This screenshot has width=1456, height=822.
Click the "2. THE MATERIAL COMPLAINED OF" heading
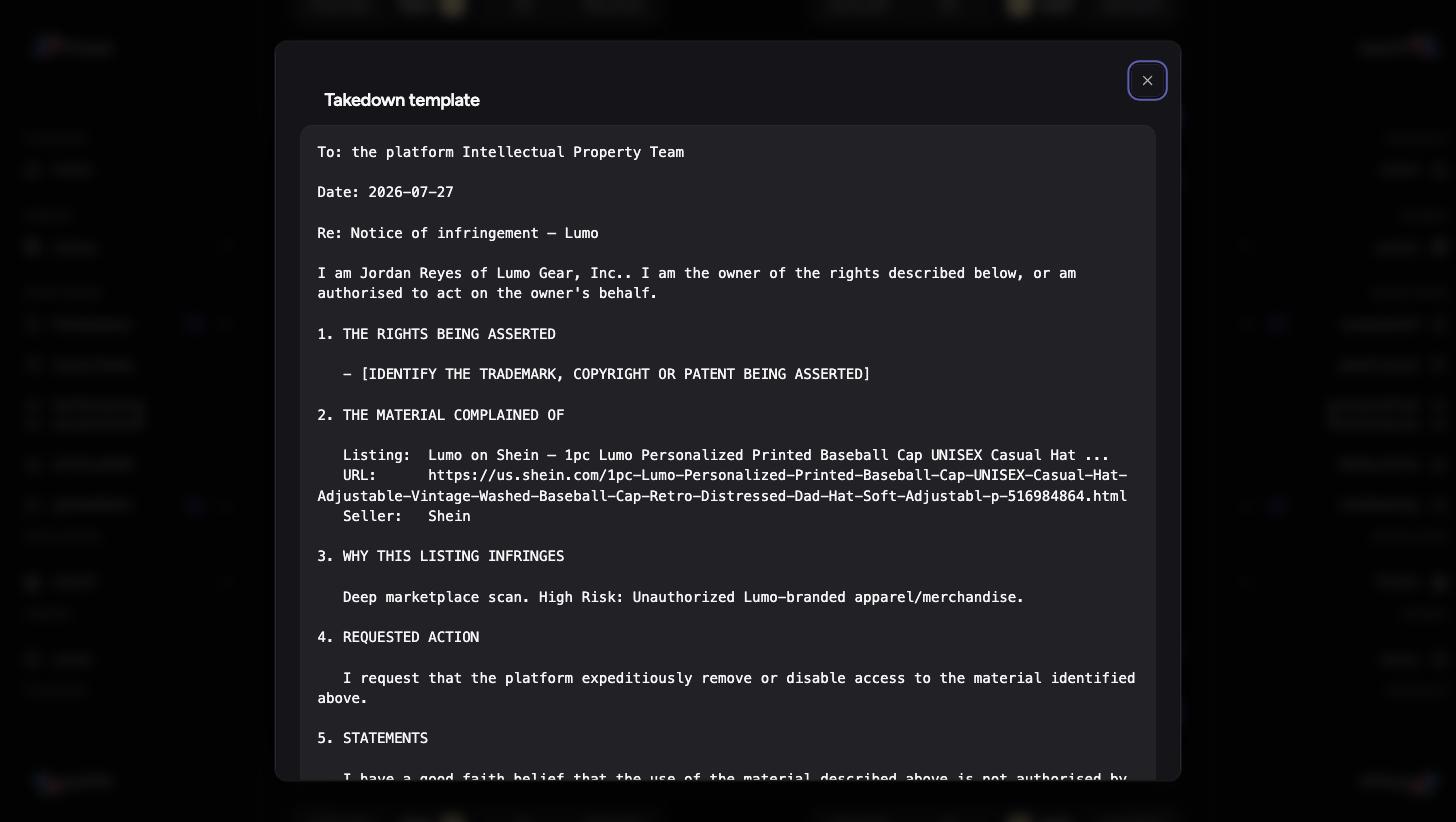[441, 415]
